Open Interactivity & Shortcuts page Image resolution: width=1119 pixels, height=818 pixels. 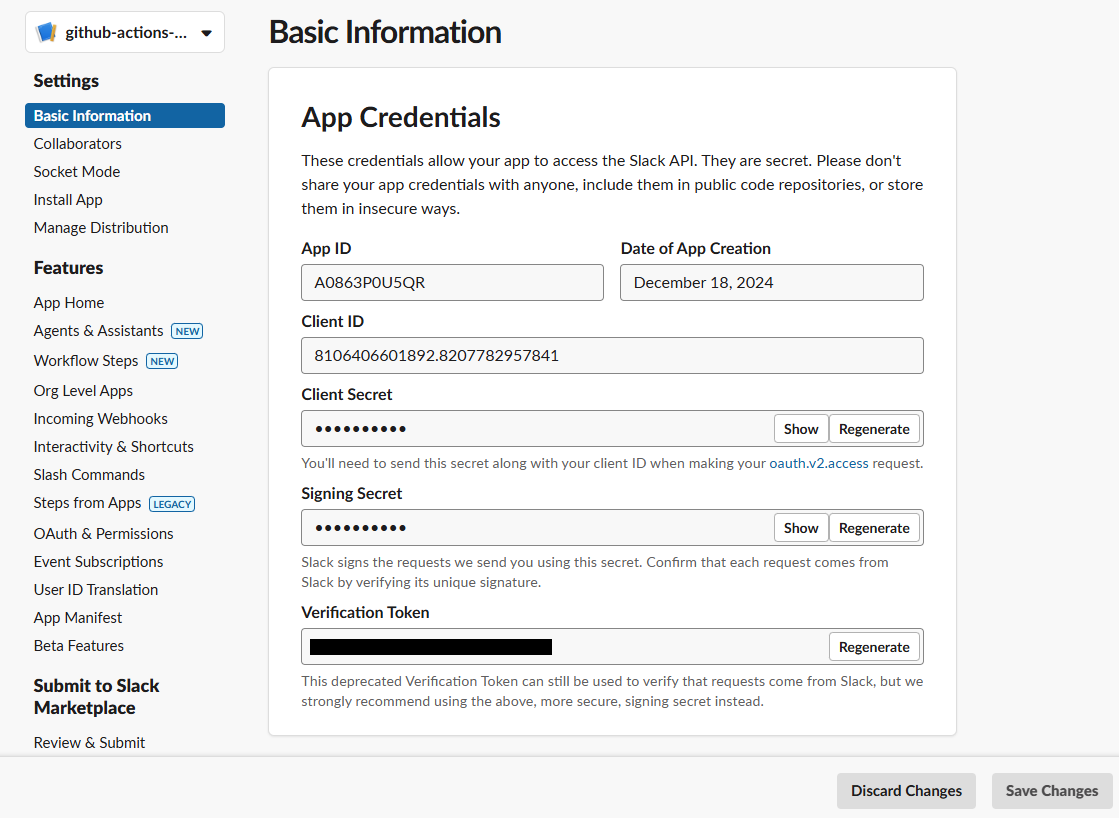coord(113,447)
